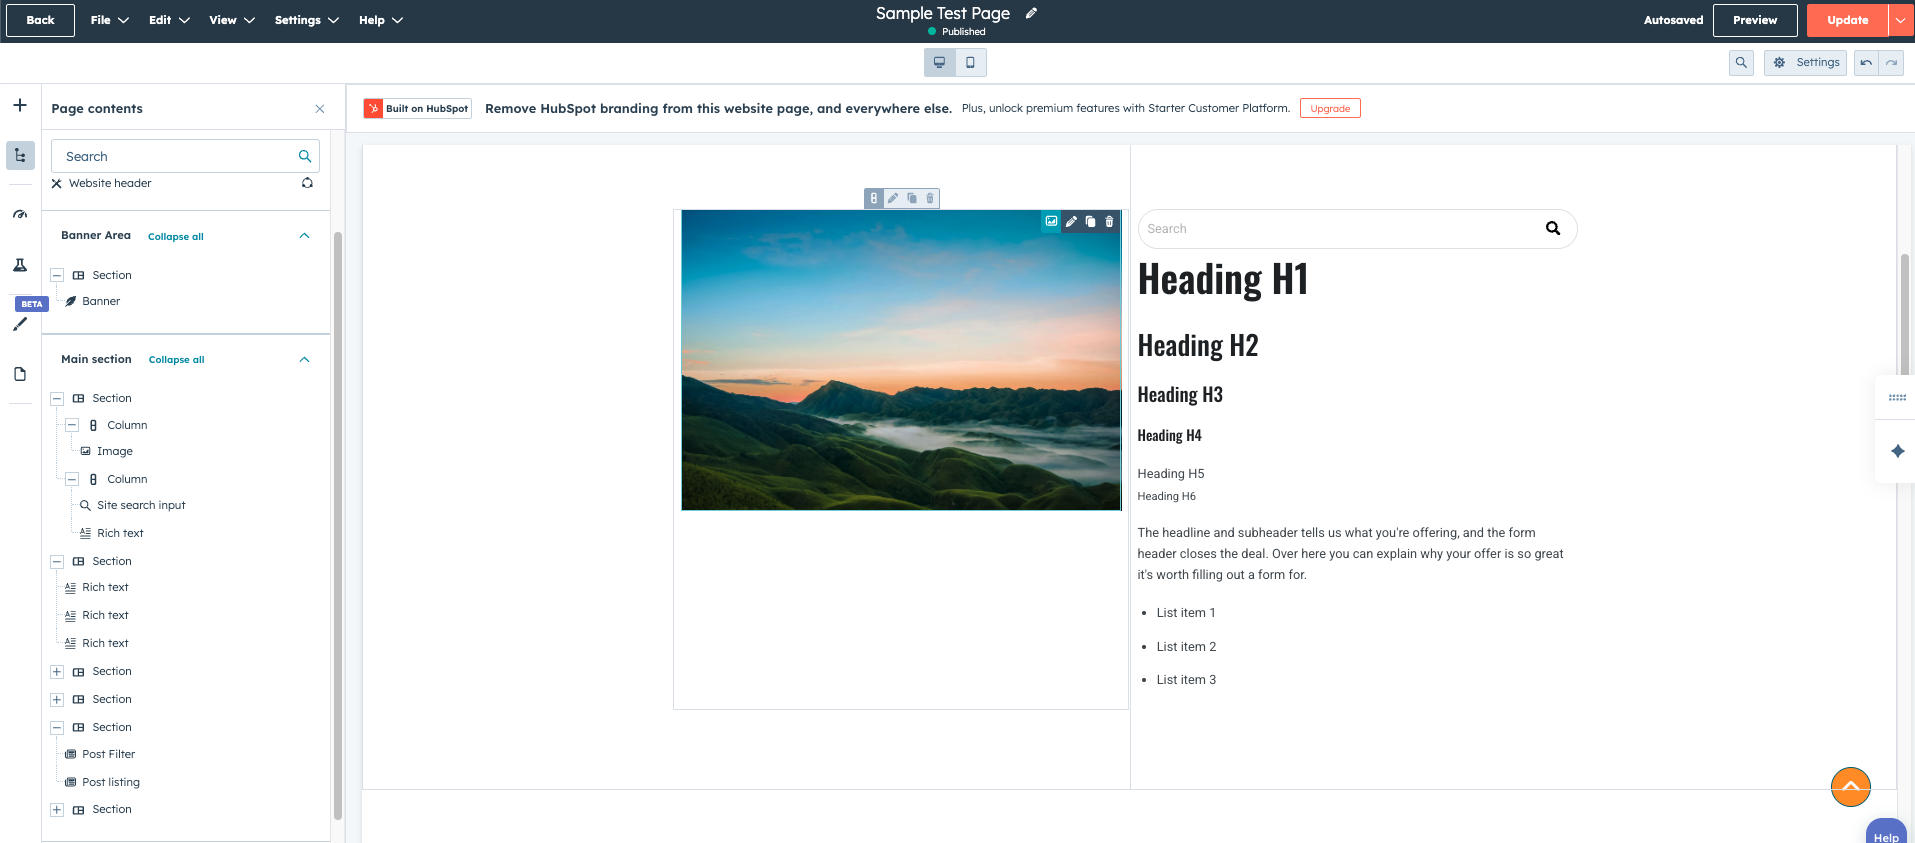Image resolution: width=1915 pixels, height=843 pixels.
Task: Delete the image module using its trash icon
Action: (x=1109, y=222)
